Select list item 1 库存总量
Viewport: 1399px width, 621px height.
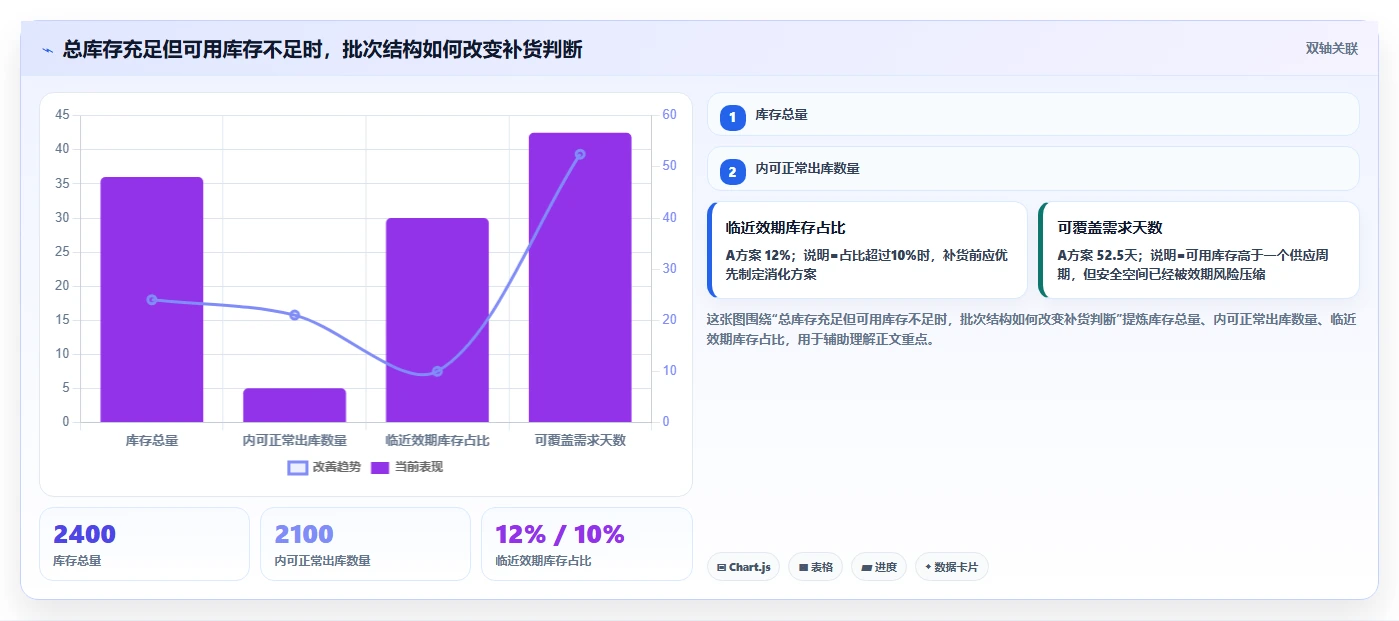point(1033,115)
